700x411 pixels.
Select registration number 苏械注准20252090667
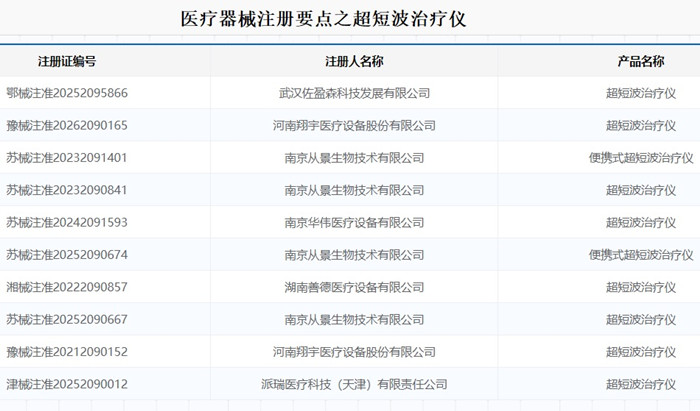click(x=67, y=320)
